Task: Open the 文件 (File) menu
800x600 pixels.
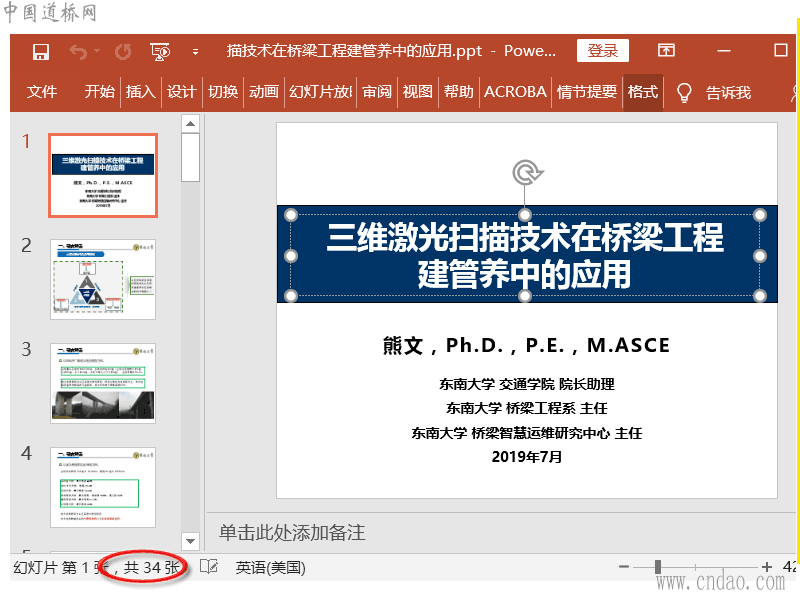Action: tap(42, 92)
